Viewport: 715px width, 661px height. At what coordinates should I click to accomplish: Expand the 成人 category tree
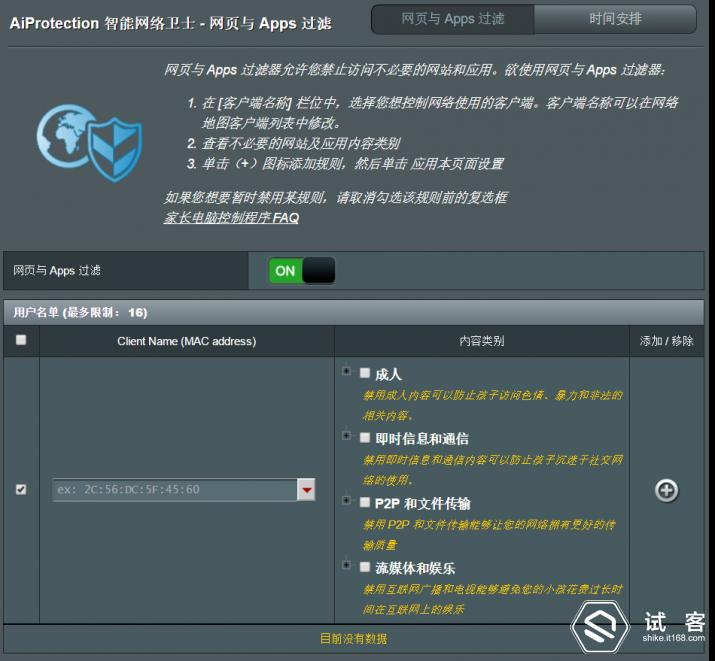347,371
